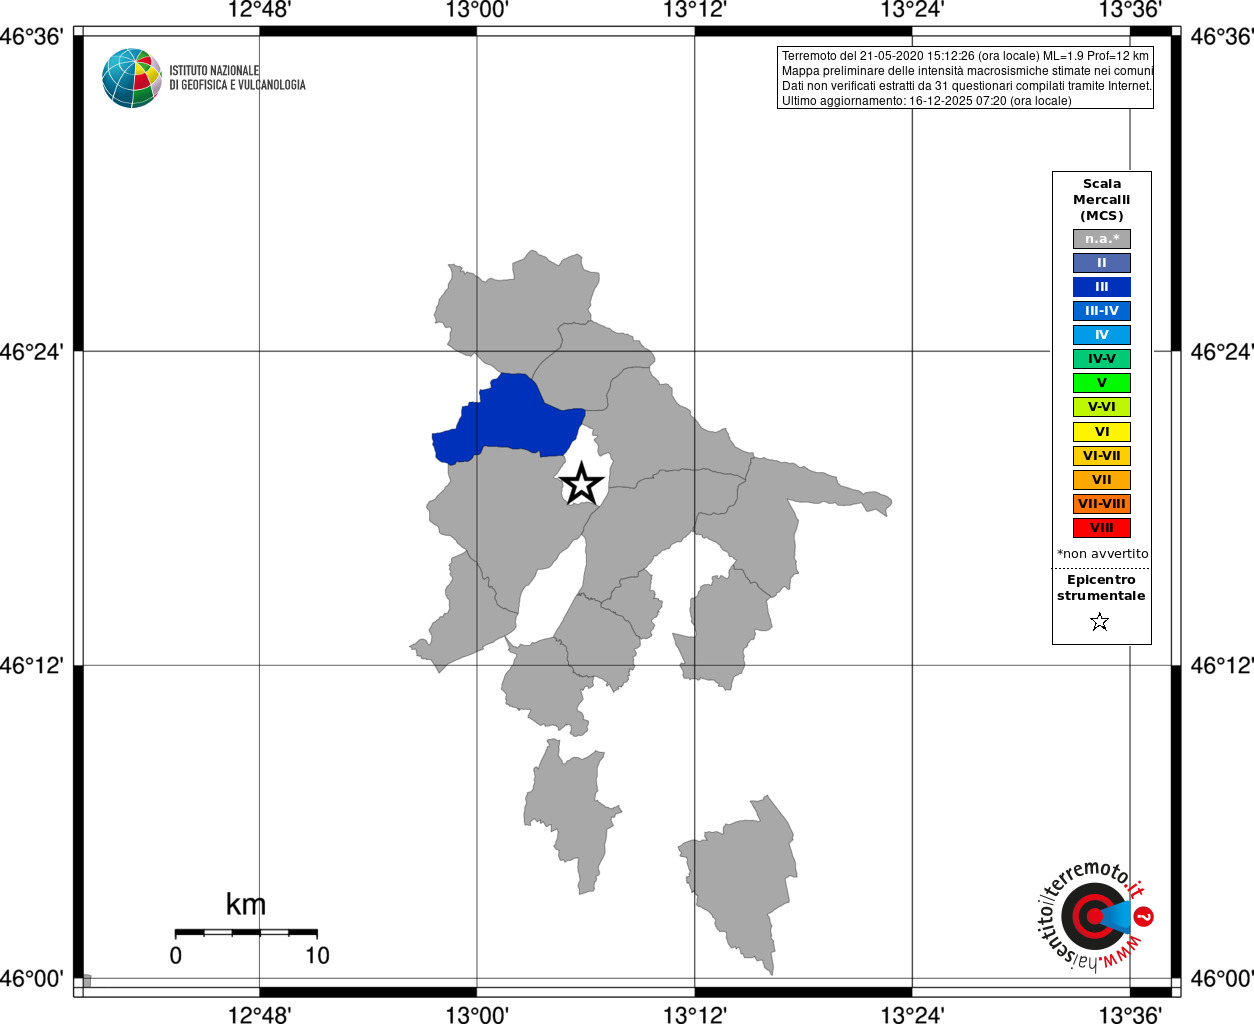Select the III dark blue legend swatch
The image size is (1254, 1024).
1101,287
